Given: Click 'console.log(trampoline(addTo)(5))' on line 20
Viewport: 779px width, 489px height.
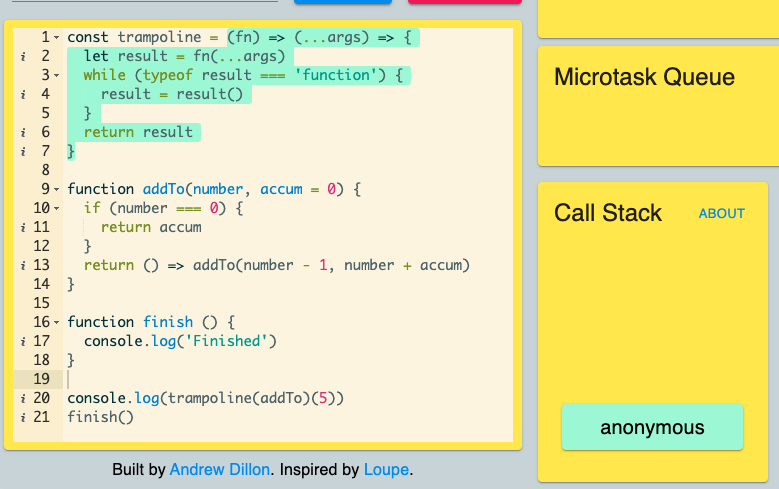Looking at the screenshot, I should tap(205, 398).
